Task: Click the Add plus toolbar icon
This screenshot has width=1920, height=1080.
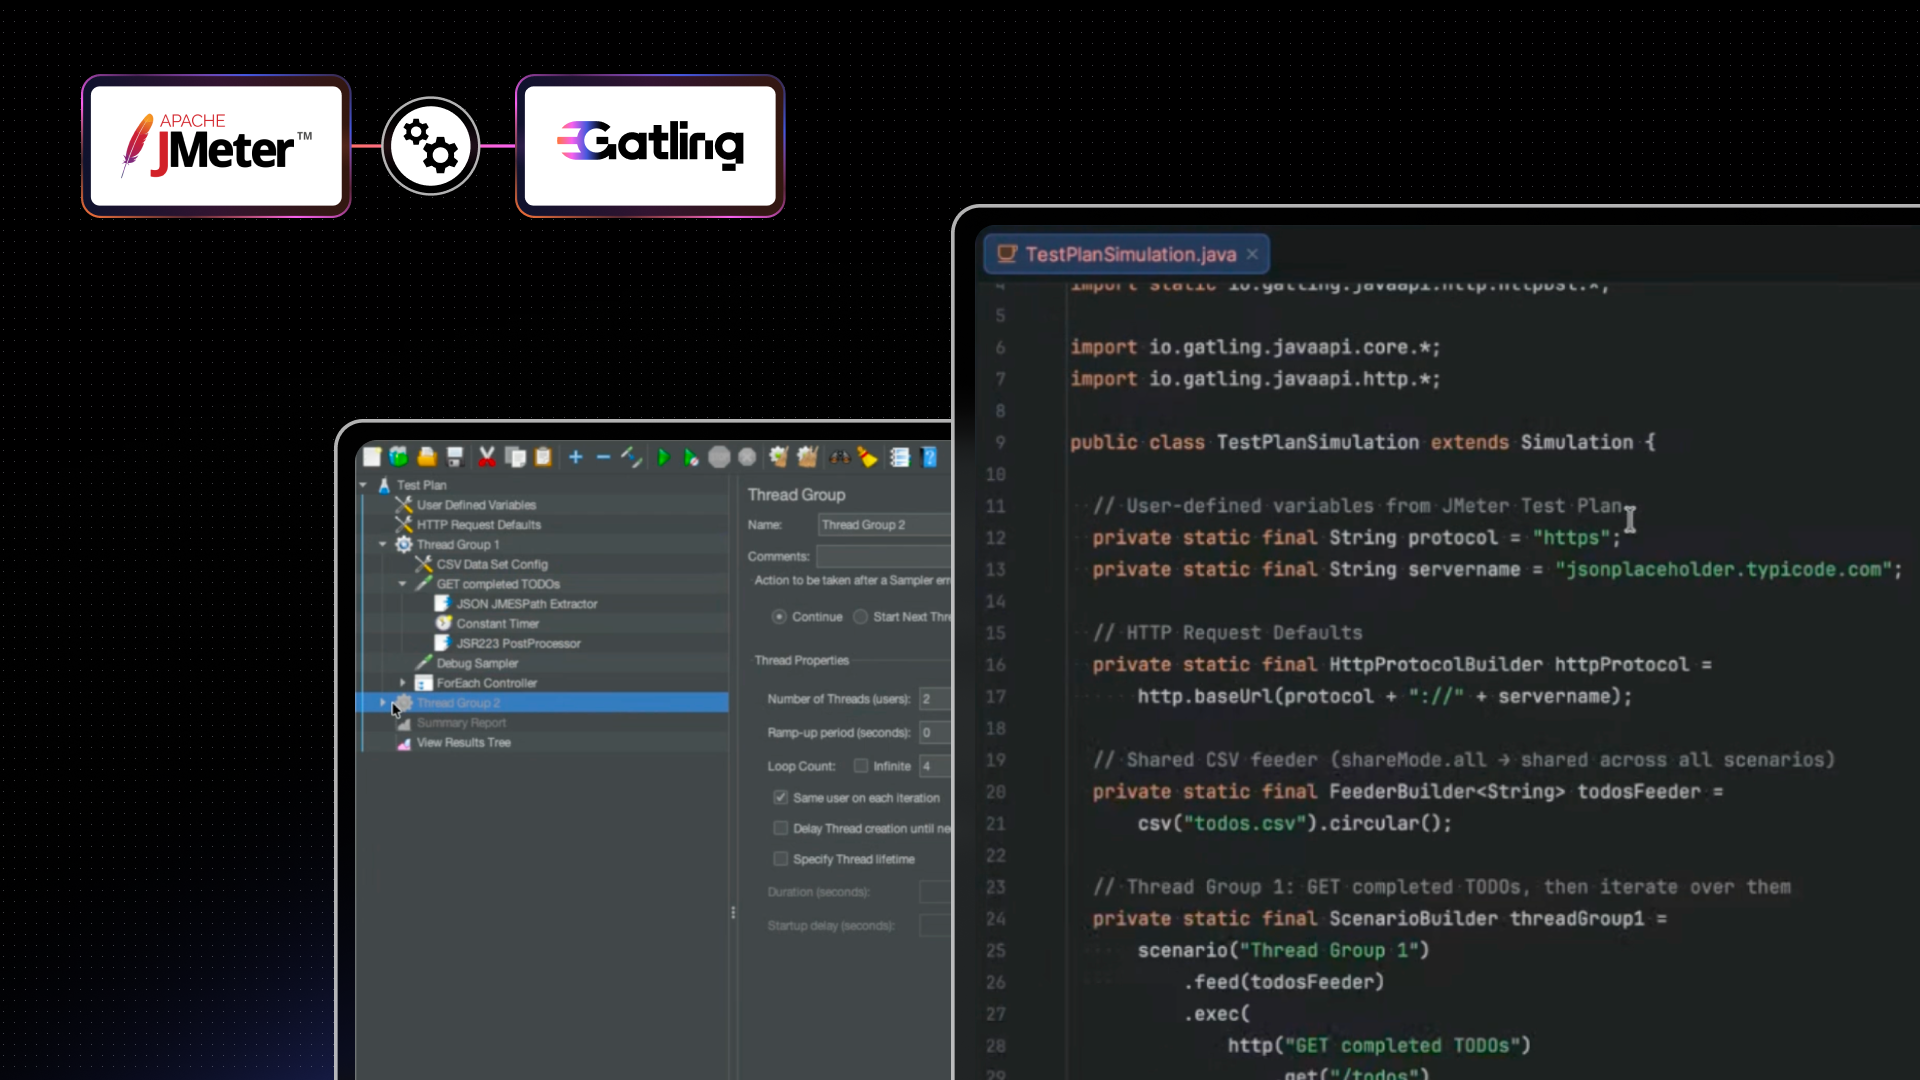Action: tap(575, 457)
